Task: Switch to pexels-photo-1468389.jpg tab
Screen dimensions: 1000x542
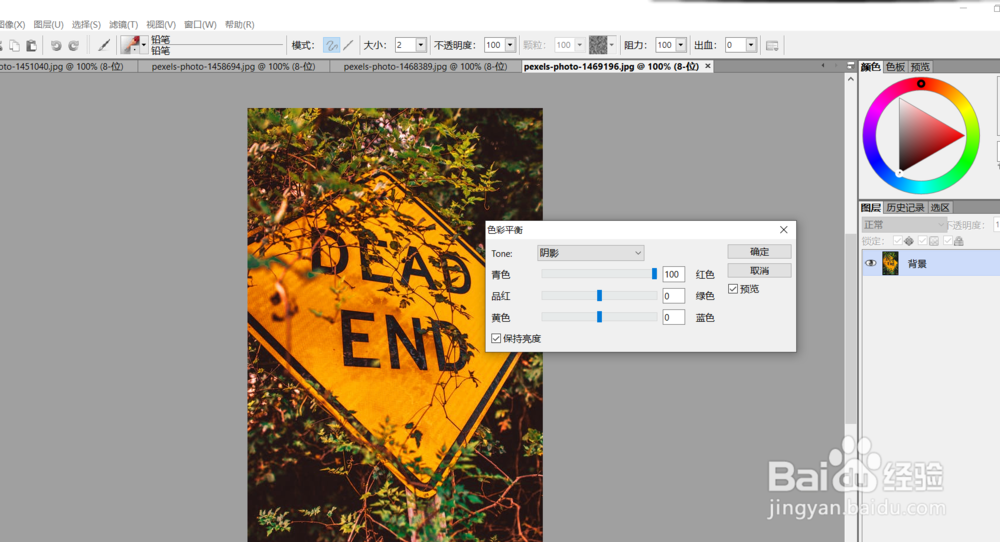Action: pyautogui.click(x=425, y=66)
